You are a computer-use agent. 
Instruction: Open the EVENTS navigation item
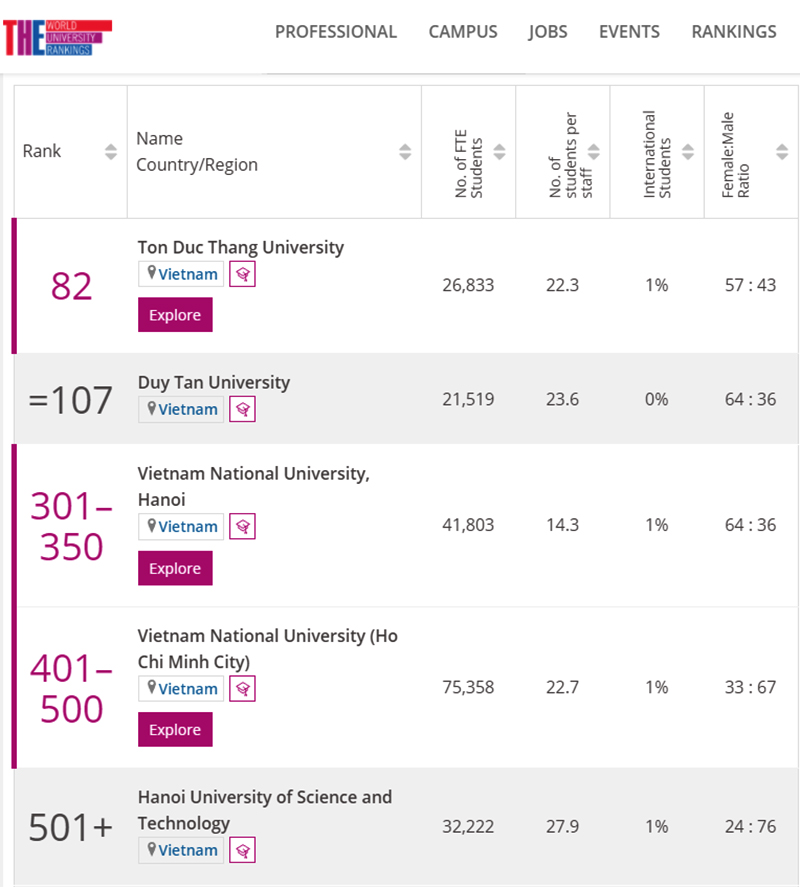point(629,32)
